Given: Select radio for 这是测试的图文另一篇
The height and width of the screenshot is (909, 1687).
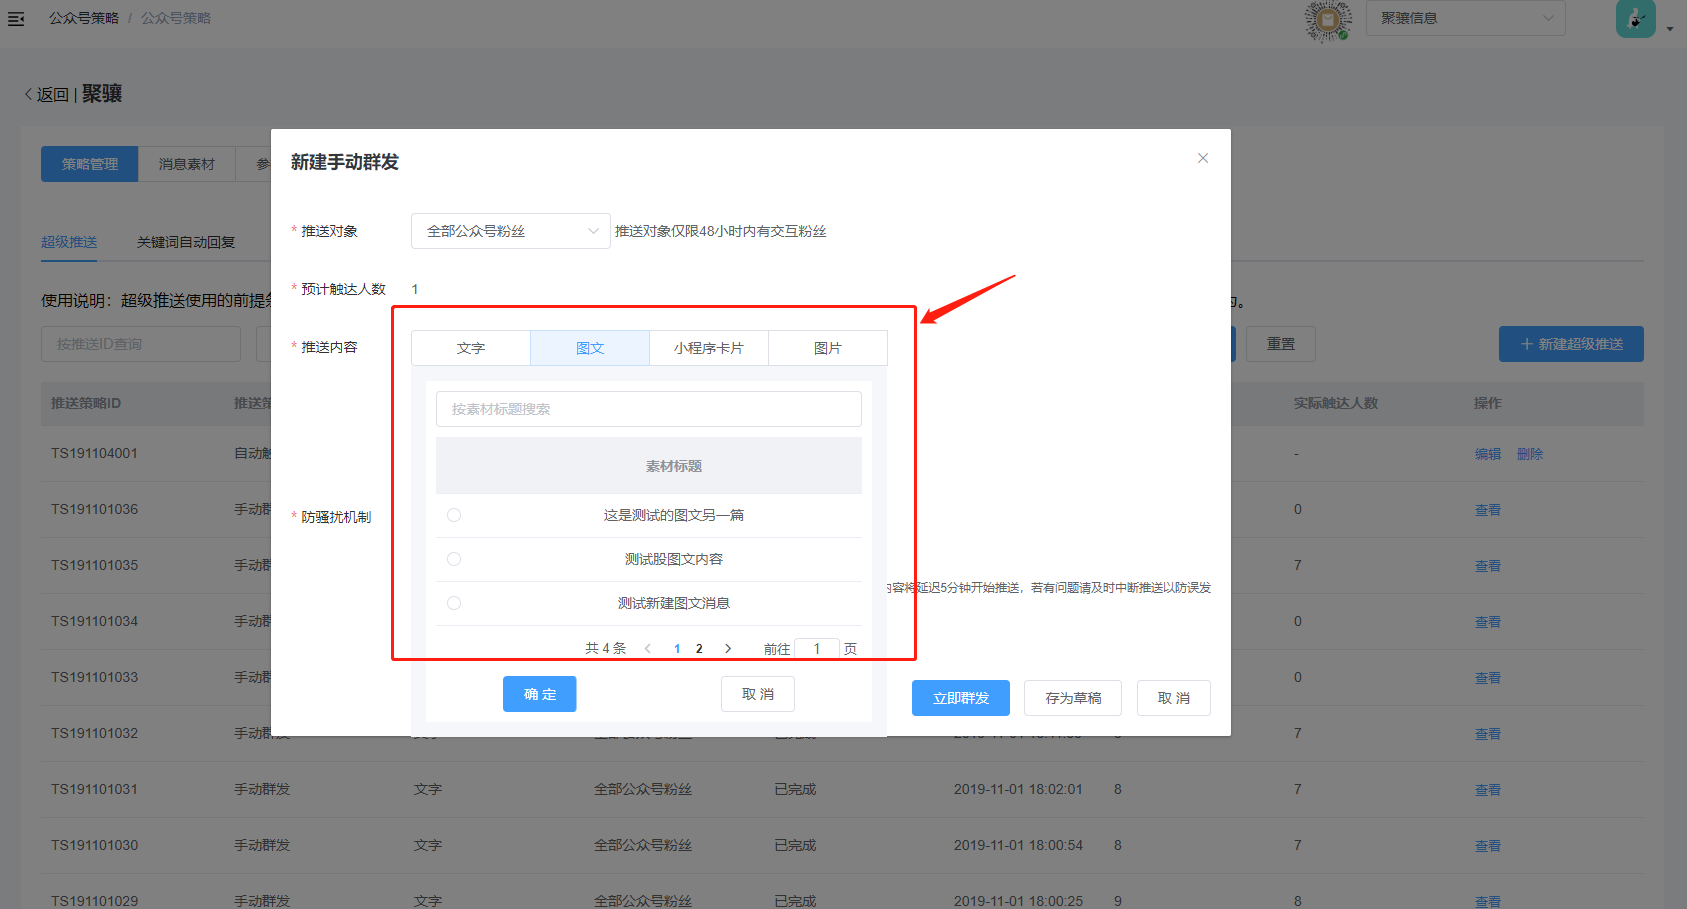Looking at the screenshot, I should tap(454, 515).
